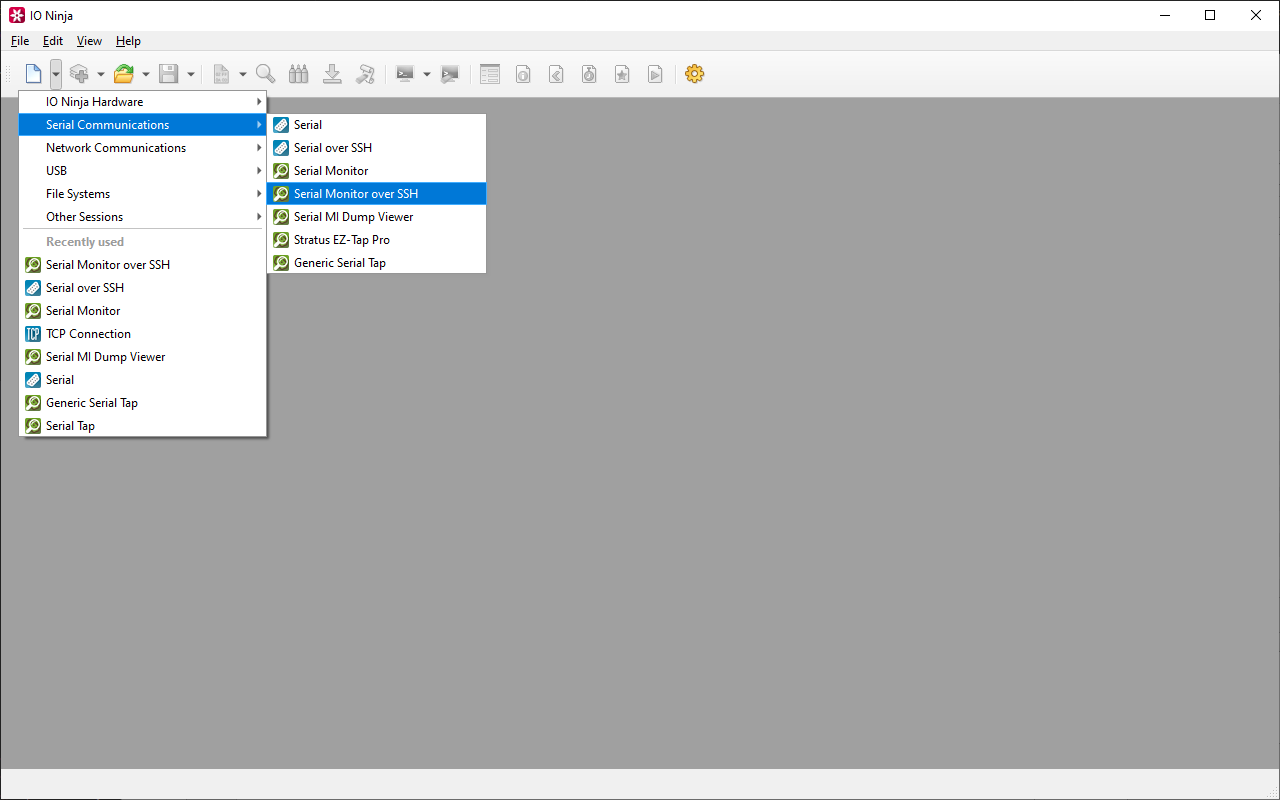Viewport: 1280px width, 800px height.
Task: Click the second terminal console icon
Action: pos(450,74)
